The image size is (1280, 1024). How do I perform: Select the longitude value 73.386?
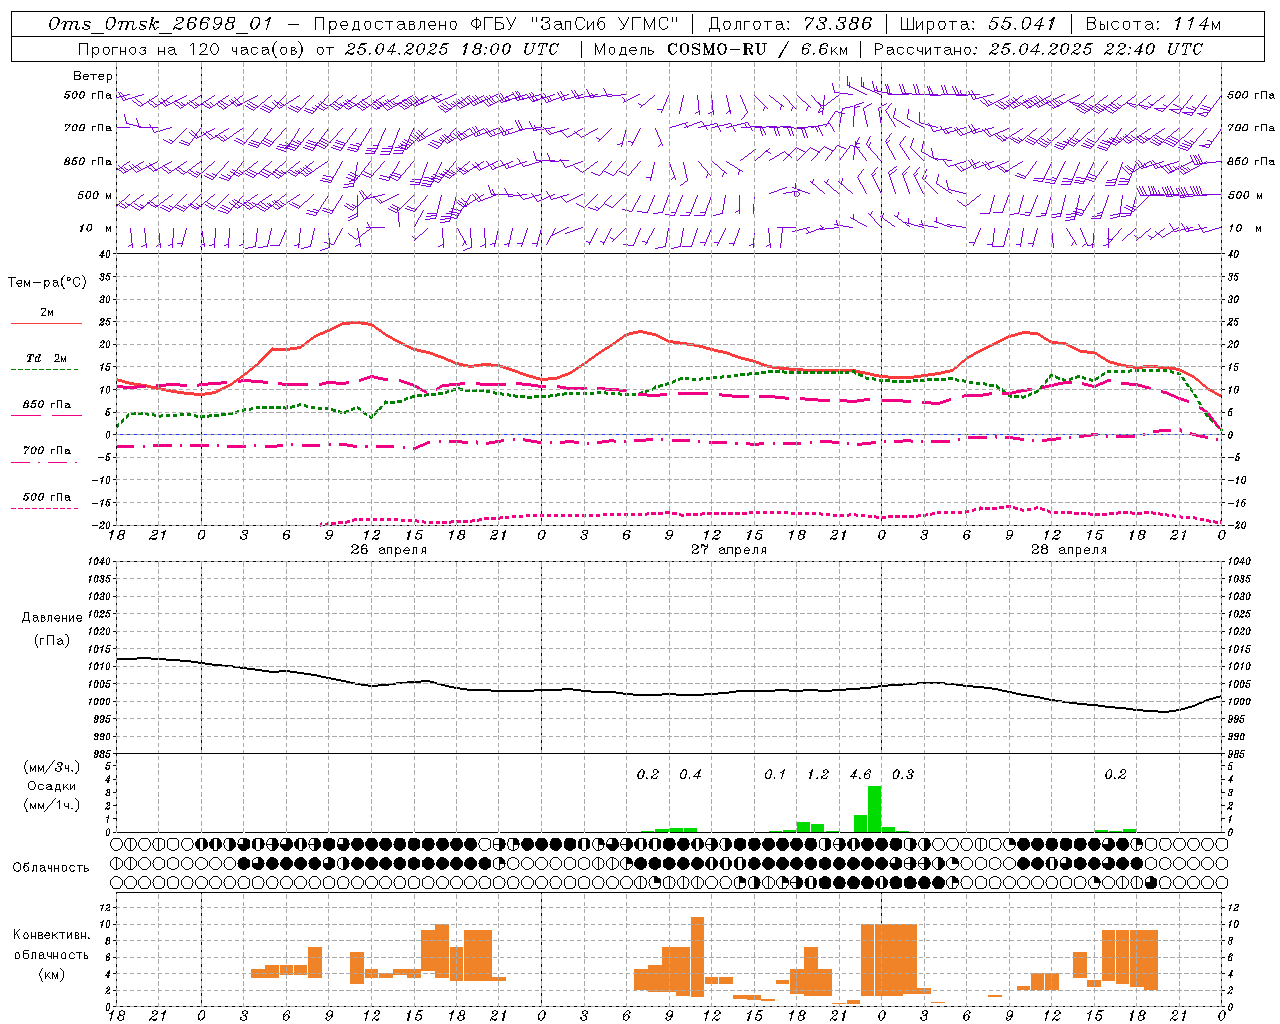tap(838, 24)
